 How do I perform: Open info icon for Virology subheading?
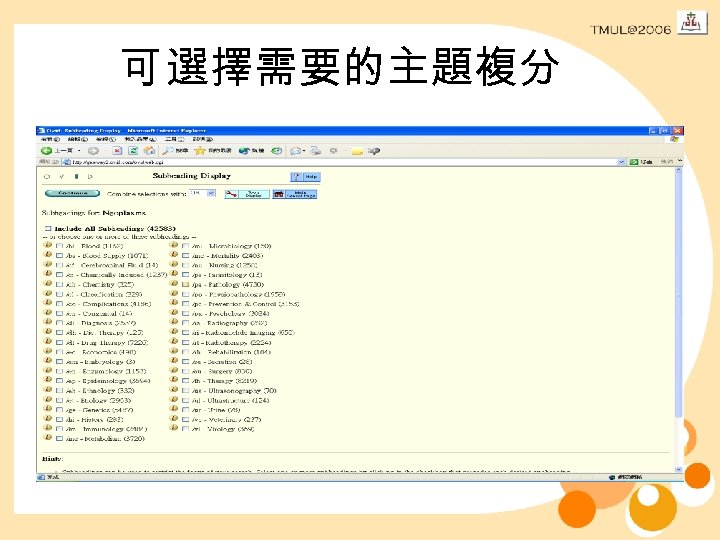coord(174,428)
